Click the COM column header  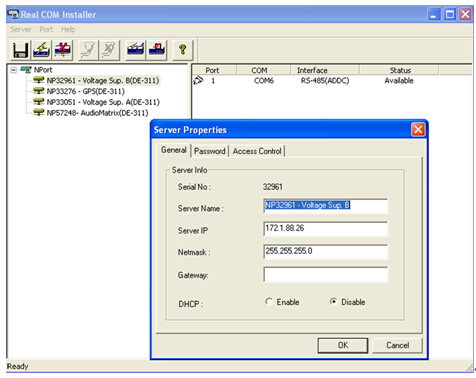click(x=263, y=70)
